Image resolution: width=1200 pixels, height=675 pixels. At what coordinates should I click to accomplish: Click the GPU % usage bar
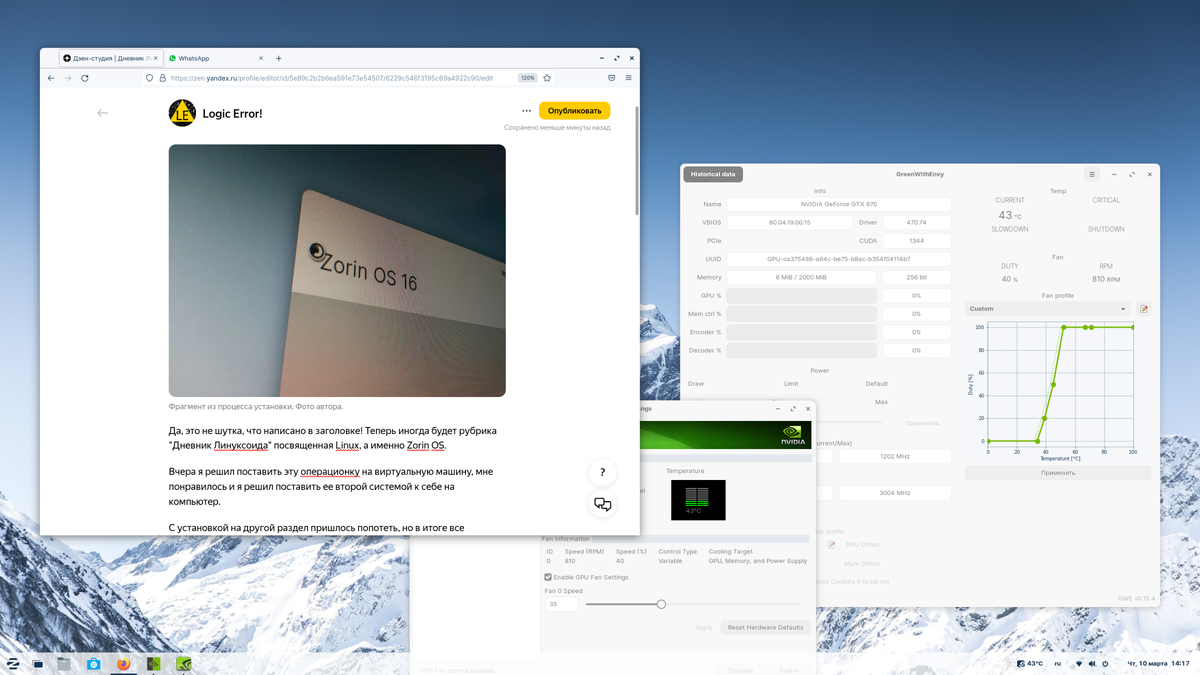801,296
